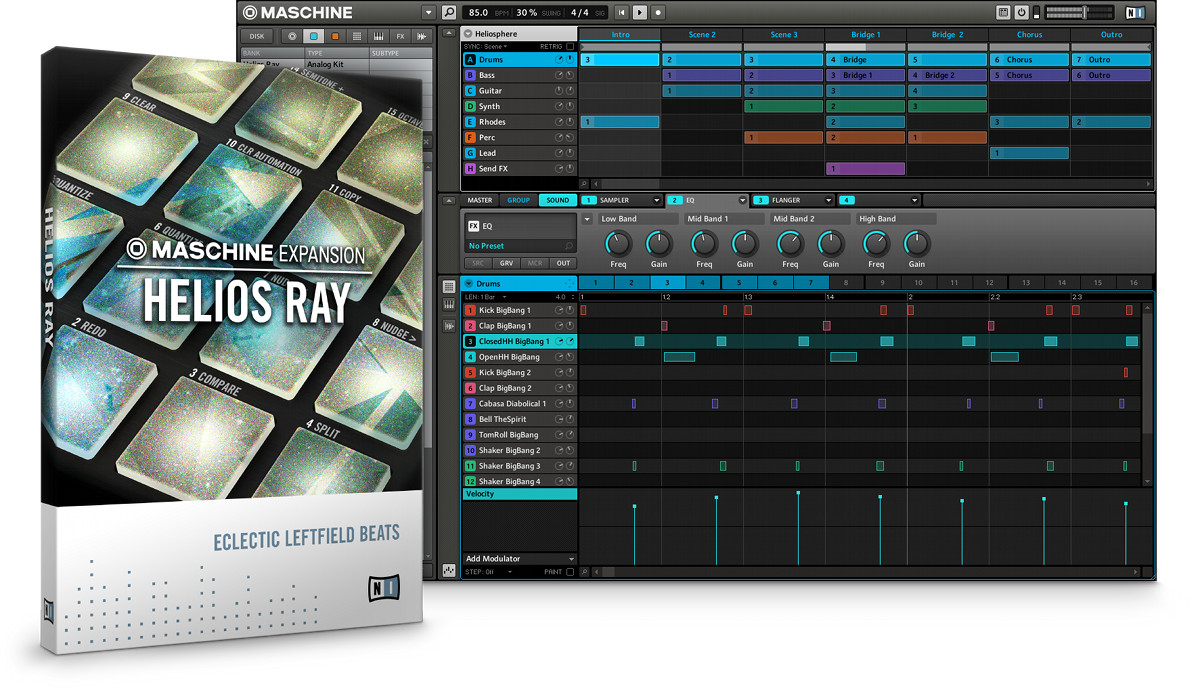The width and height of the screenshot is (1200, 688).
Task: Switch to the SOUND tab
Action: [x=557, y=200]
